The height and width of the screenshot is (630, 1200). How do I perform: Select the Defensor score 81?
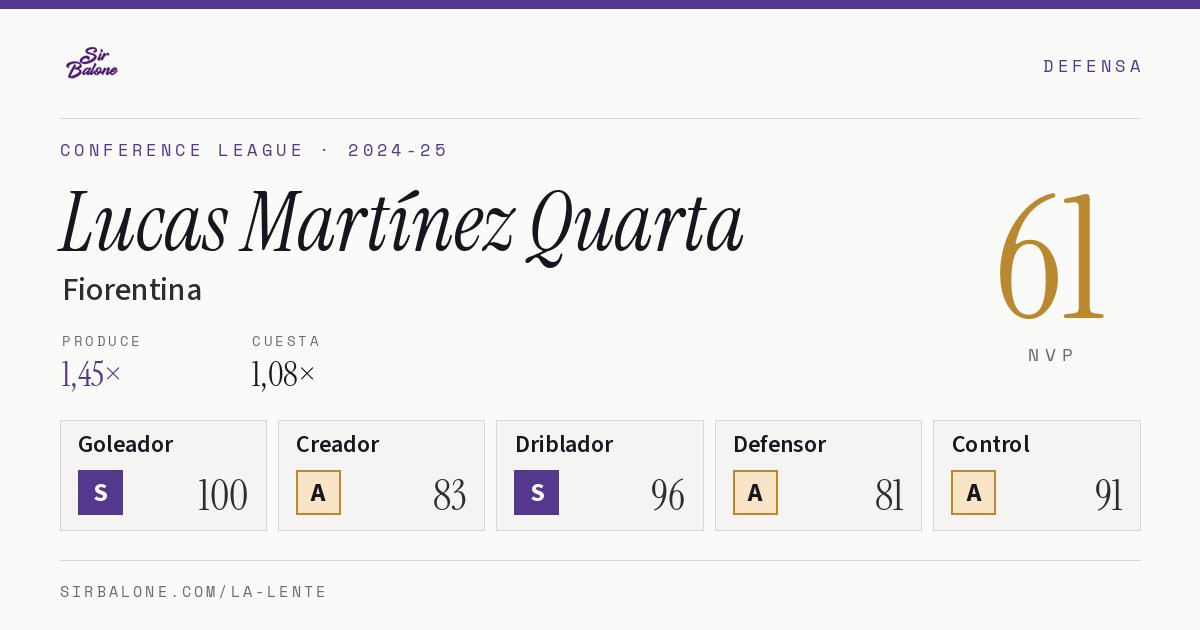pos(889,495)
